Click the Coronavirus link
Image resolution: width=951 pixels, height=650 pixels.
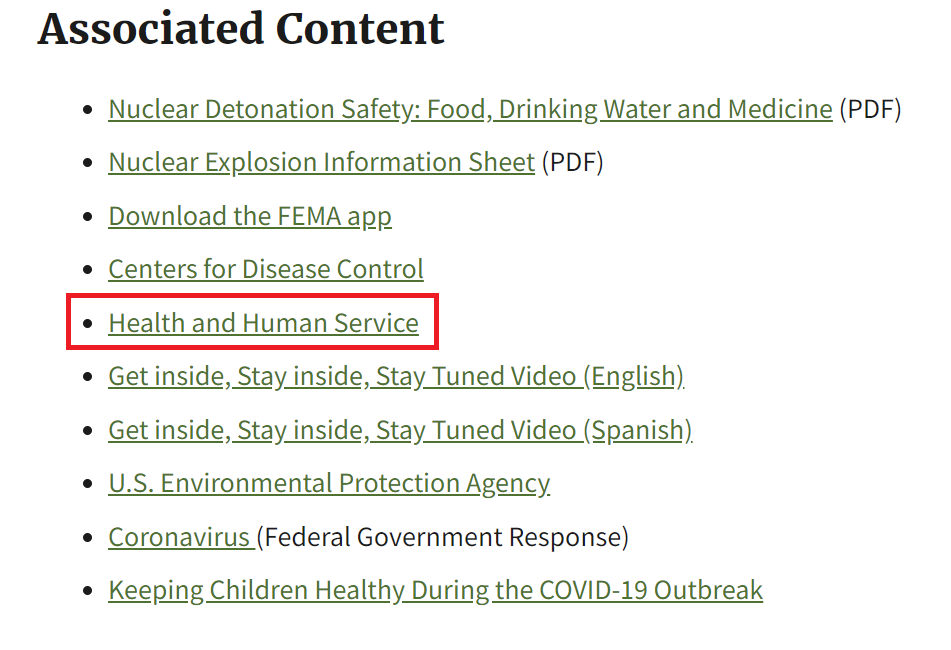[x=181, y=537]
